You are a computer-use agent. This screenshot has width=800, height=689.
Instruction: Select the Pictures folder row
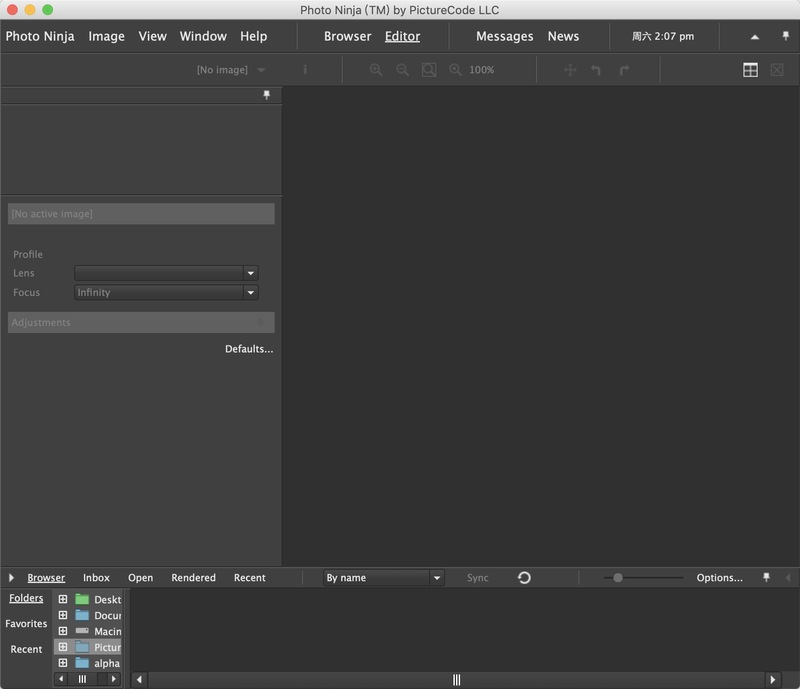point(88,647)
